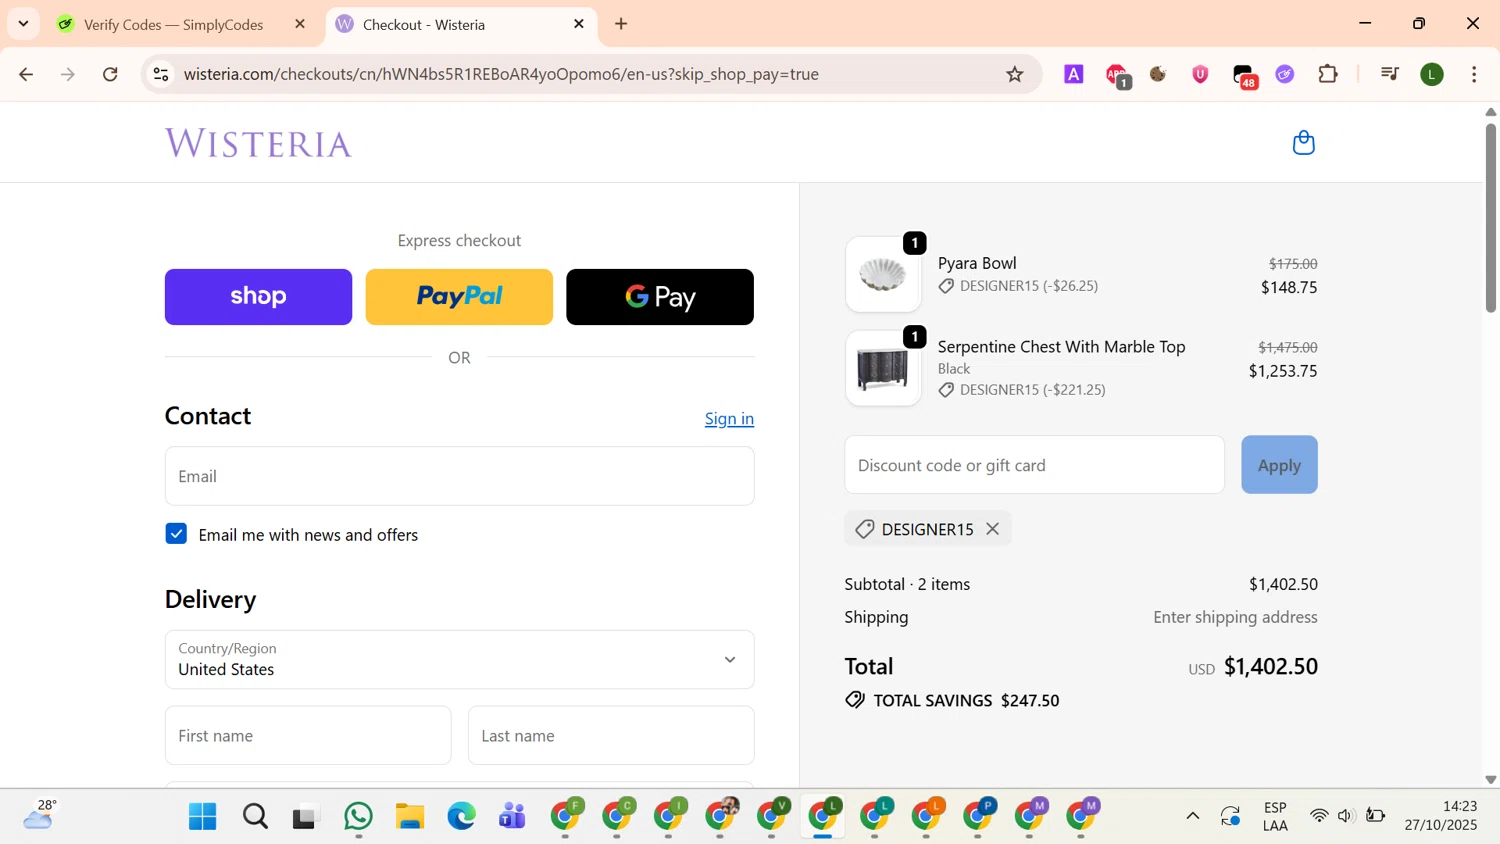1500x844 pixels.
Task: Open Task View in taskbar
Action: pyautogui.click(x=305, y=818)
